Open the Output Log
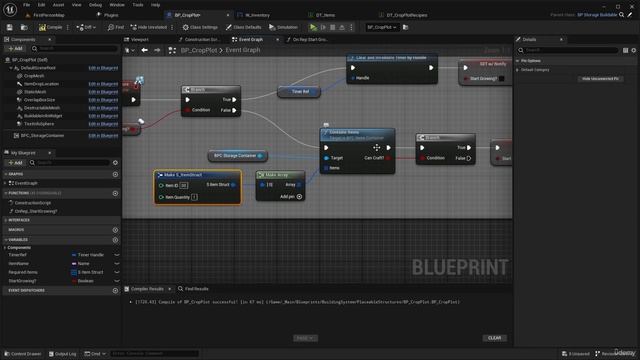The height and width of the screenshot is (360, 640). click(x=62, y=354)
